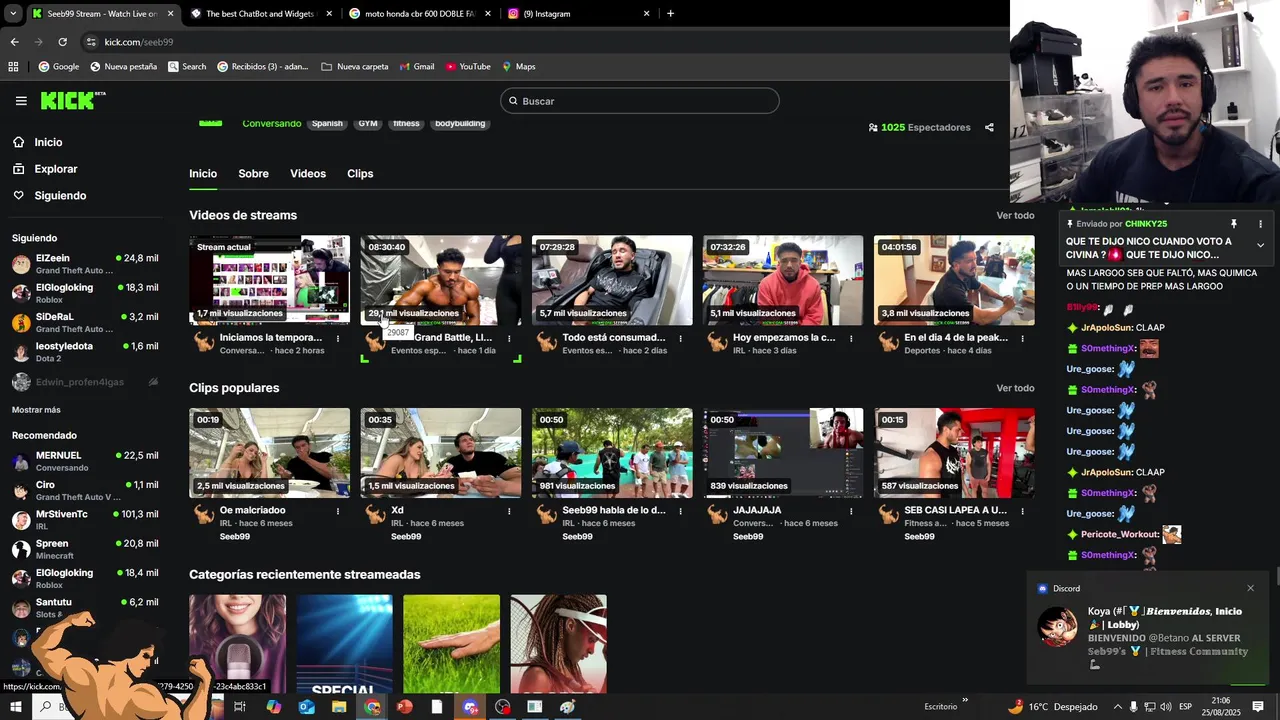Click the Buscar search field

[x=640, y=101]
